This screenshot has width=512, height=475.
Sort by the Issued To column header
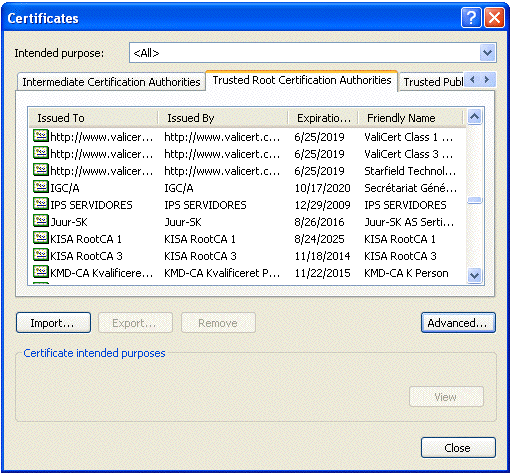pos(93,118)
